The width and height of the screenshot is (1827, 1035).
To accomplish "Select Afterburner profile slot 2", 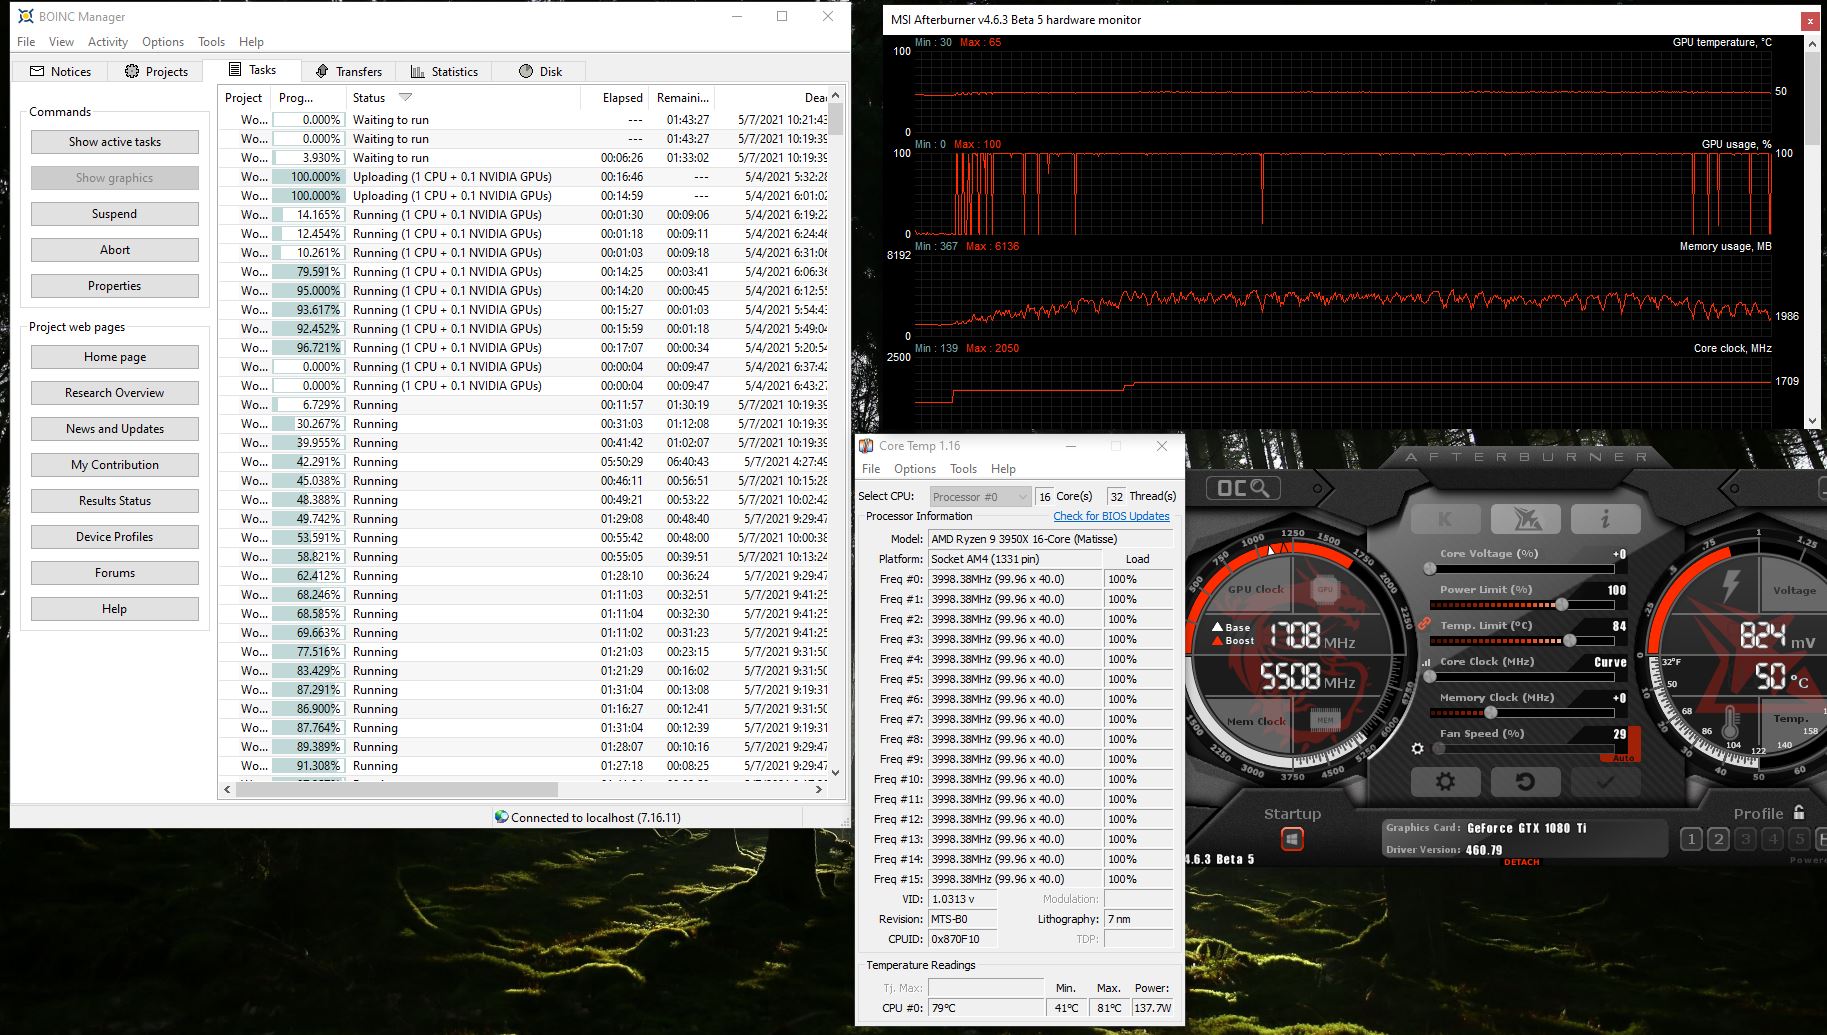I will pos(1718,839).
